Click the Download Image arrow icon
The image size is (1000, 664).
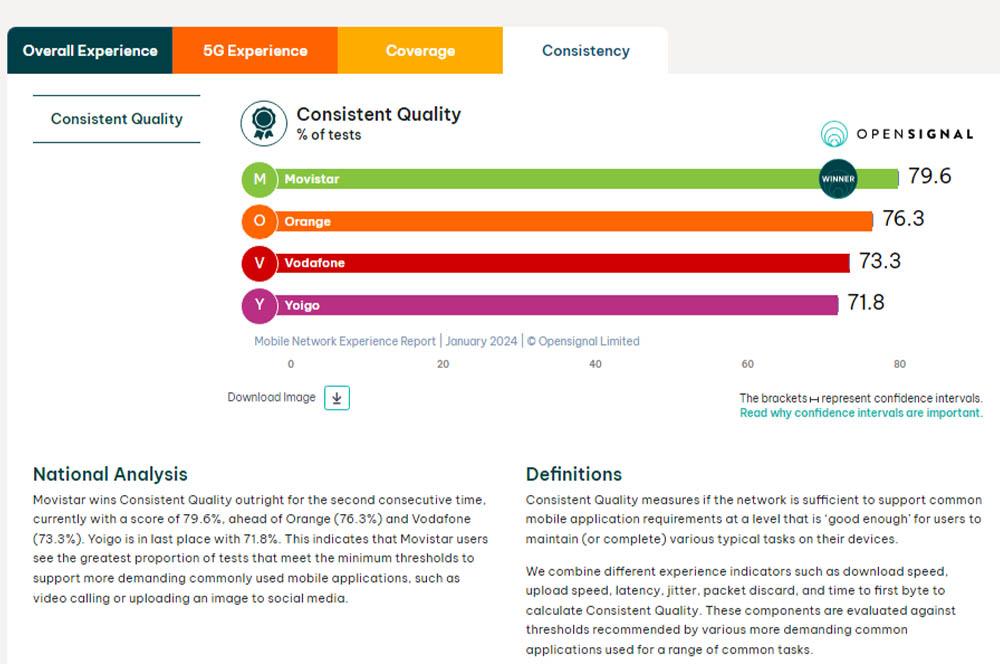[x=337, y=398]
